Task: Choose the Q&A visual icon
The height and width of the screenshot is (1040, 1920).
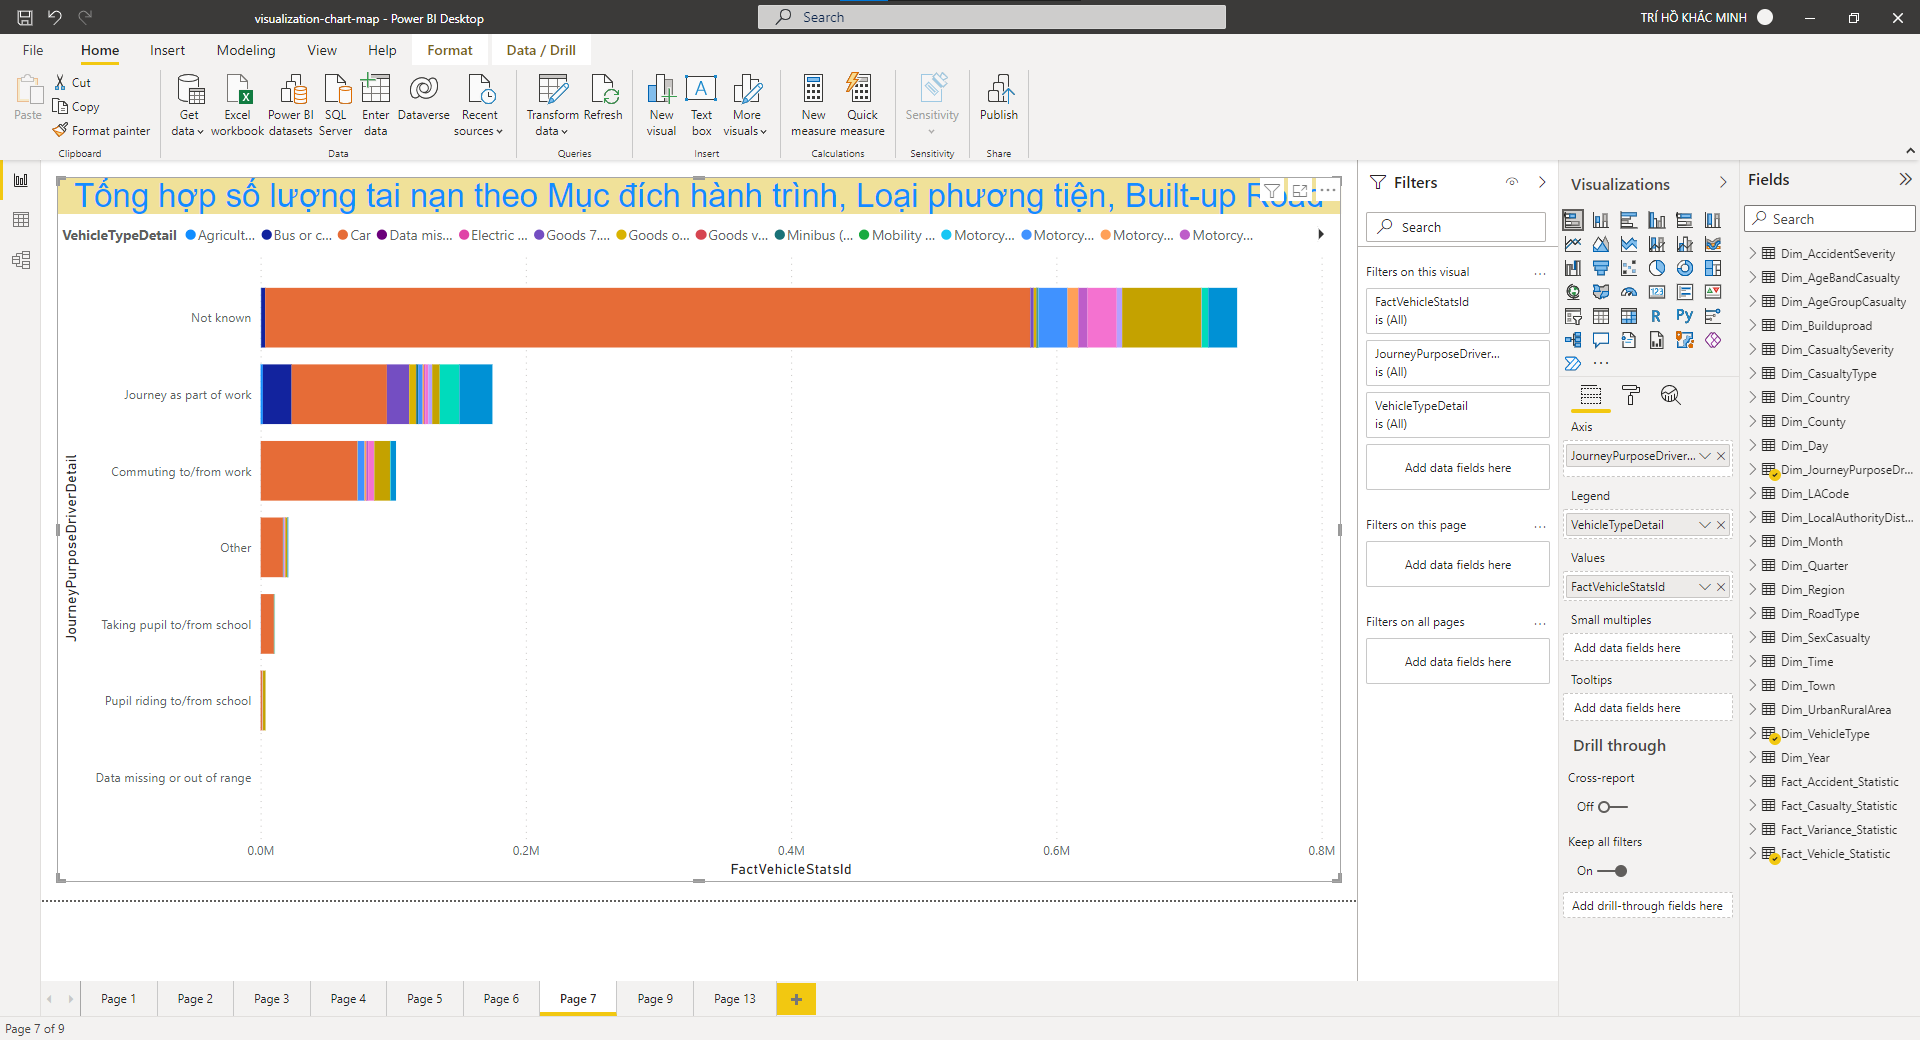Action: tap(1601, 340)
